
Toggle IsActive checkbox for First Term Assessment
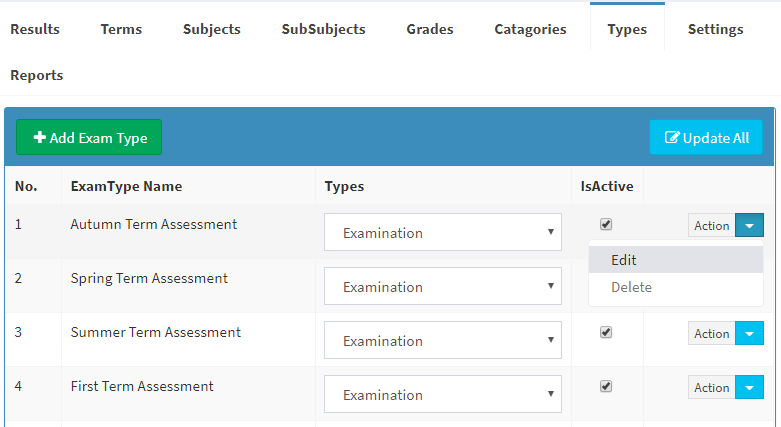(606, 386)
